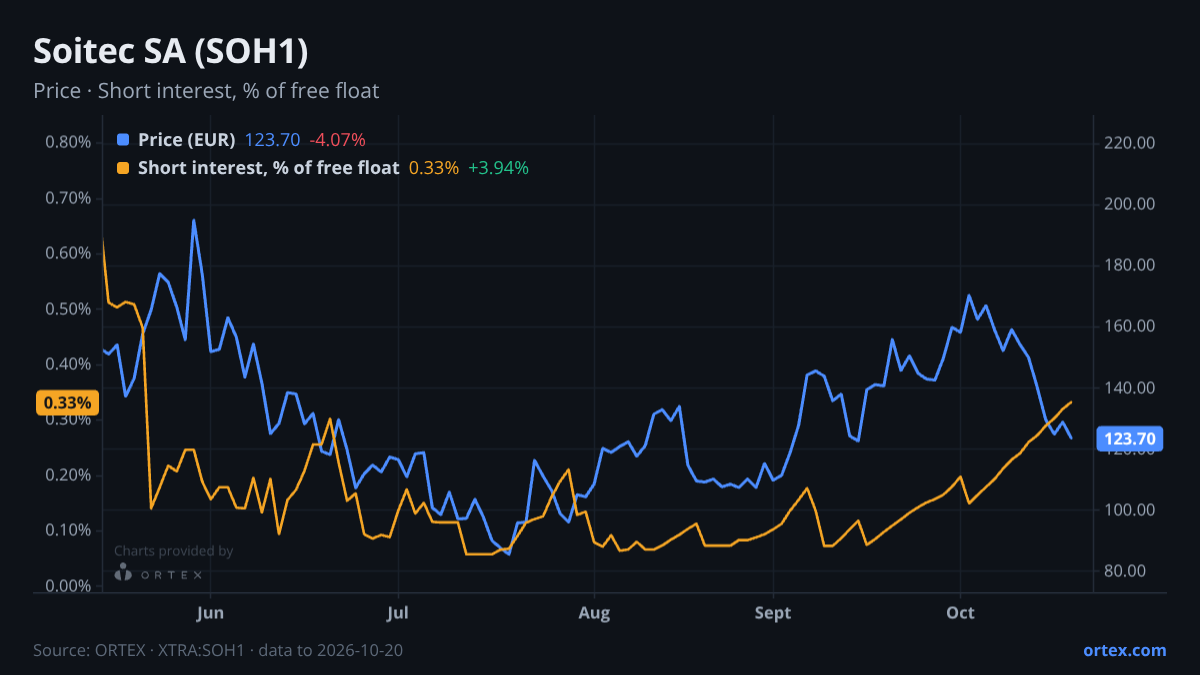Click the orange Short interest legend swatch
This screenshot has width=1200, height=675.
point(123,168)
